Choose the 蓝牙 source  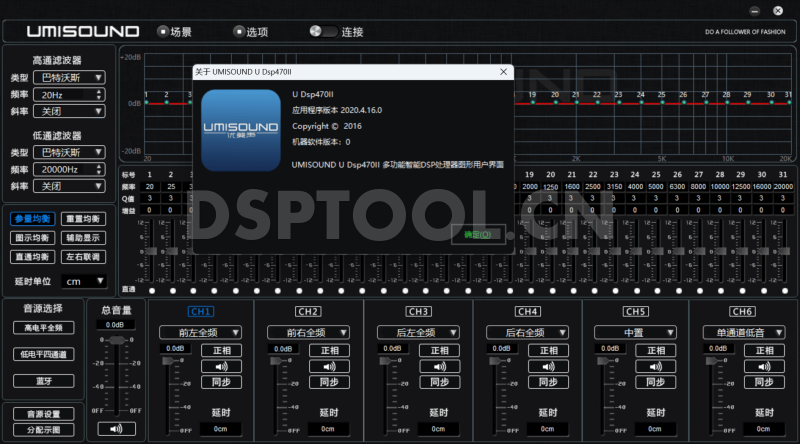[44, 381]
